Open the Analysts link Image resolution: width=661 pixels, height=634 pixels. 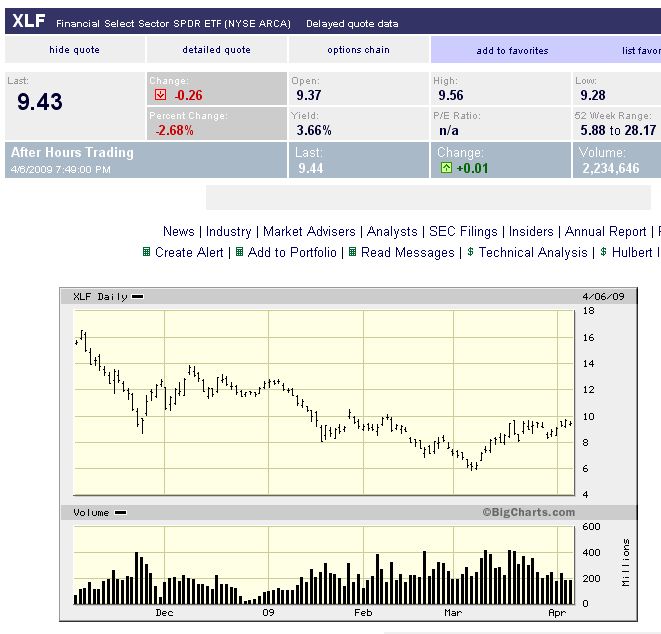coord(392,231)
